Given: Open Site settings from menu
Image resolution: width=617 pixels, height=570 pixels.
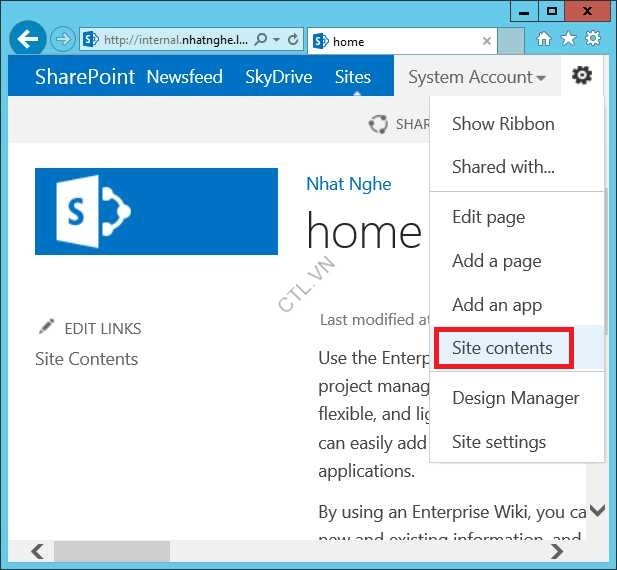Looking at the screenshot, I should (499, 442).
